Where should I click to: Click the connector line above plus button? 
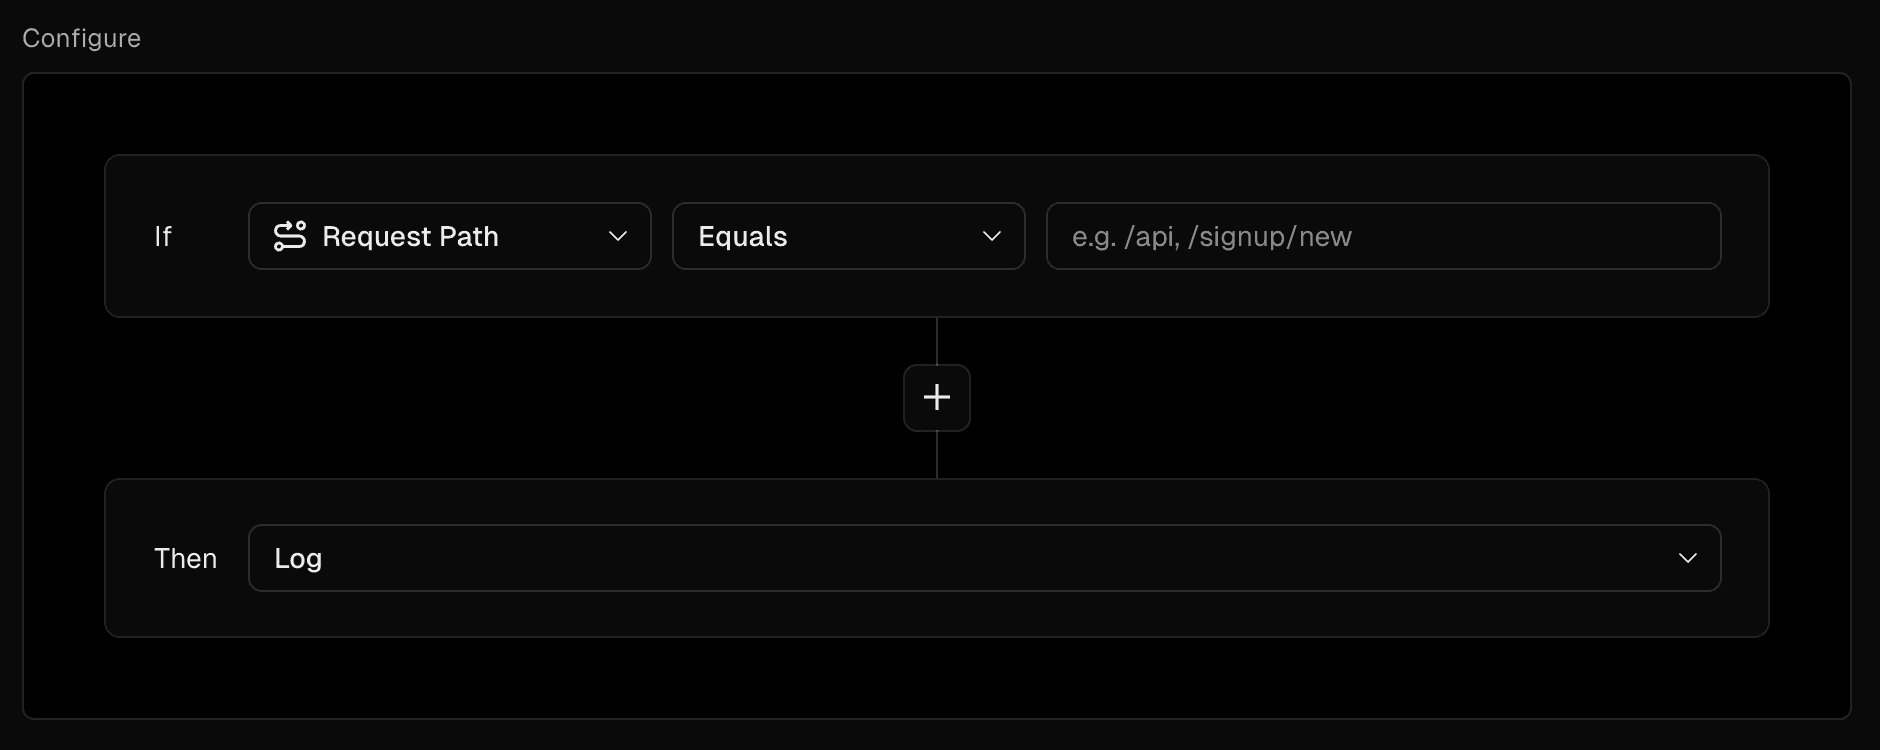937,341
